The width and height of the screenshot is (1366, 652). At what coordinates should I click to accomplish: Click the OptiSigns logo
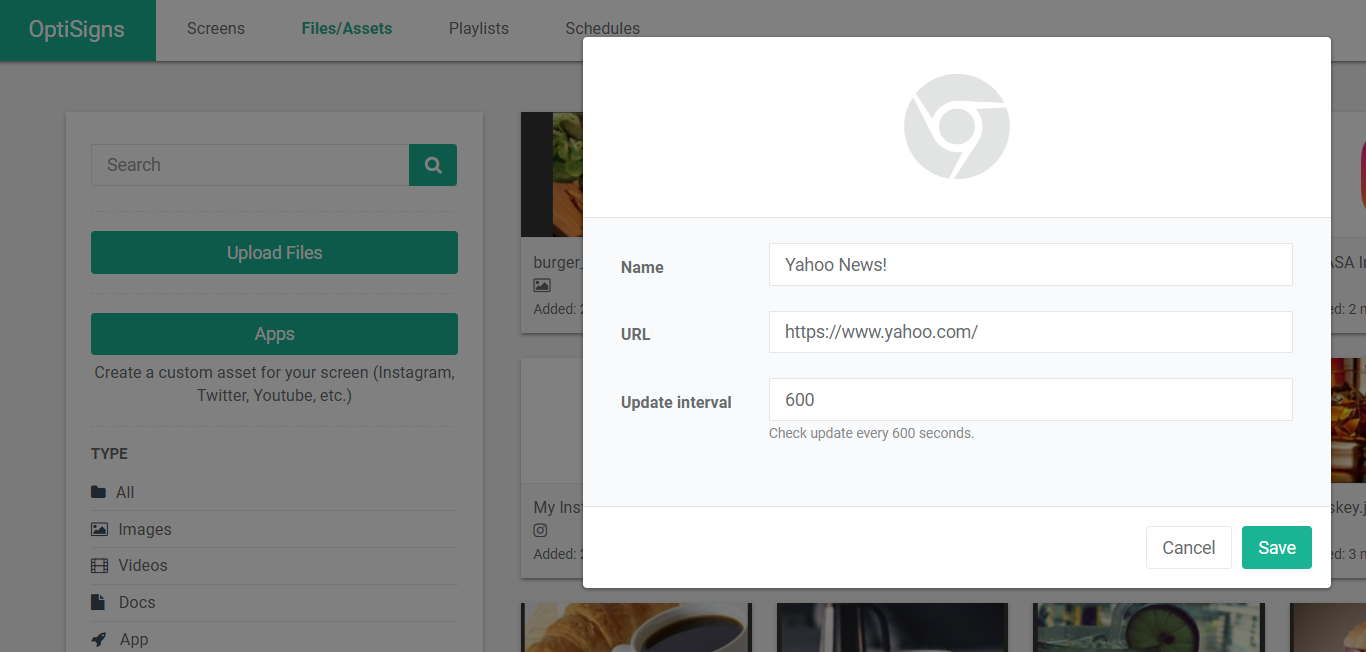tap(77, 30)
